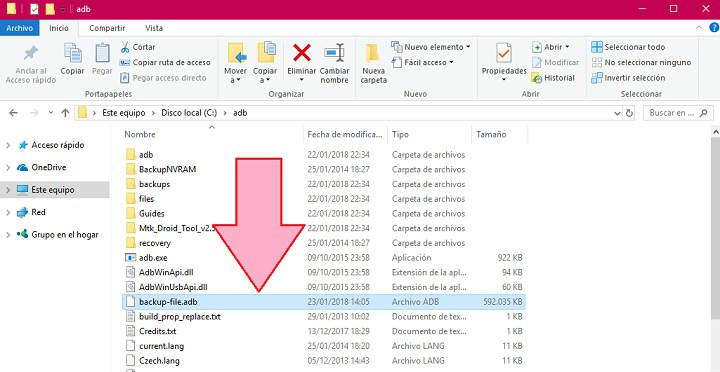
Task: Expand the Este equipo tree node
Action: 8,190
